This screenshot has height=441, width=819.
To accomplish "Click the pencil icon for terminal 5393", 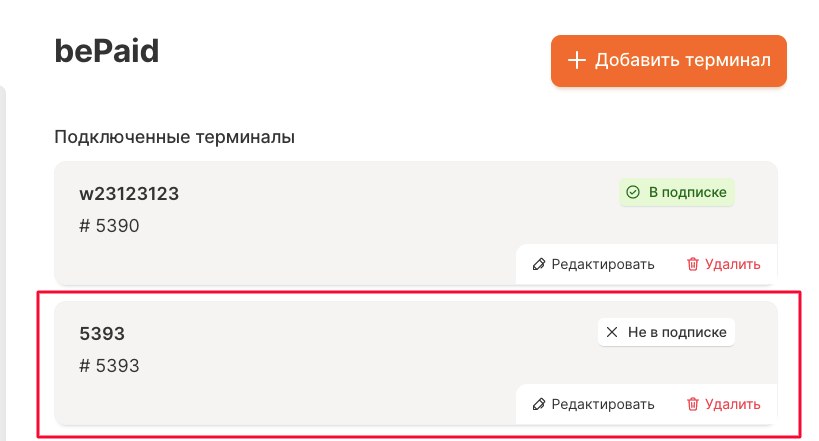I will click(x=539, y=404).
